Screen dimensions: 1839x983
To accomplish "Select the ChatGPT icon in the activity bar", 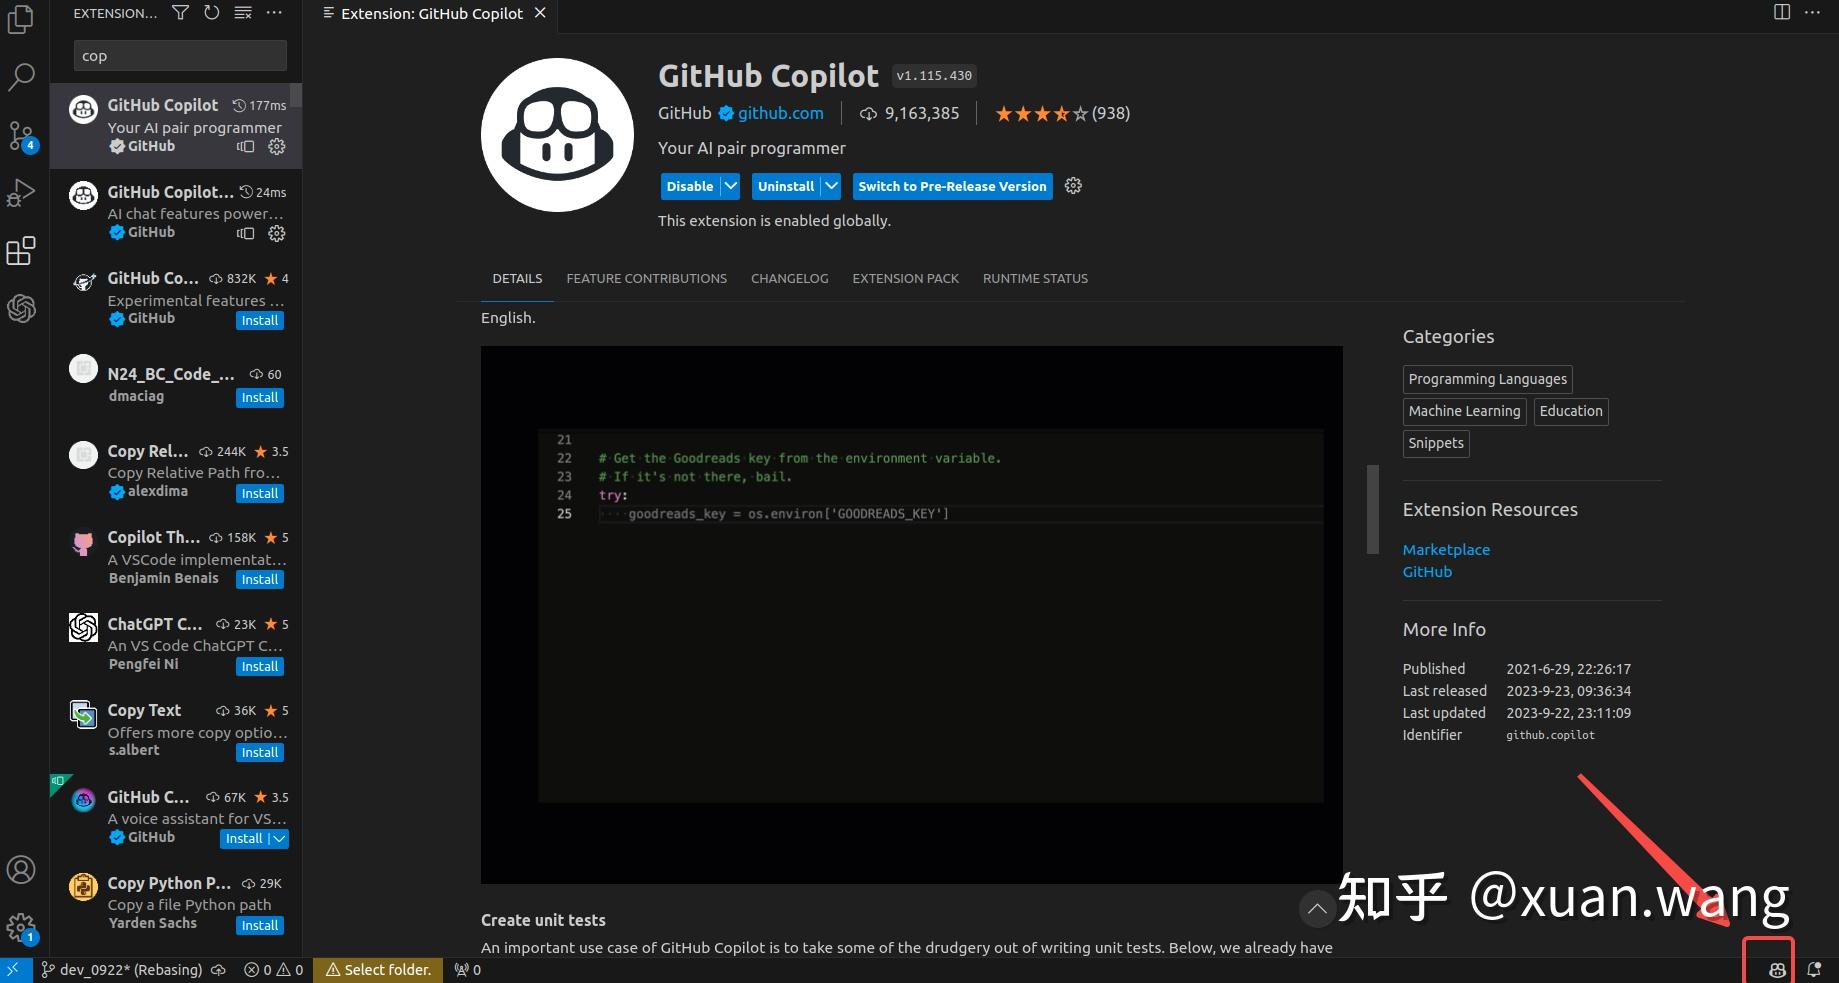I will click(x=21, y=309).
